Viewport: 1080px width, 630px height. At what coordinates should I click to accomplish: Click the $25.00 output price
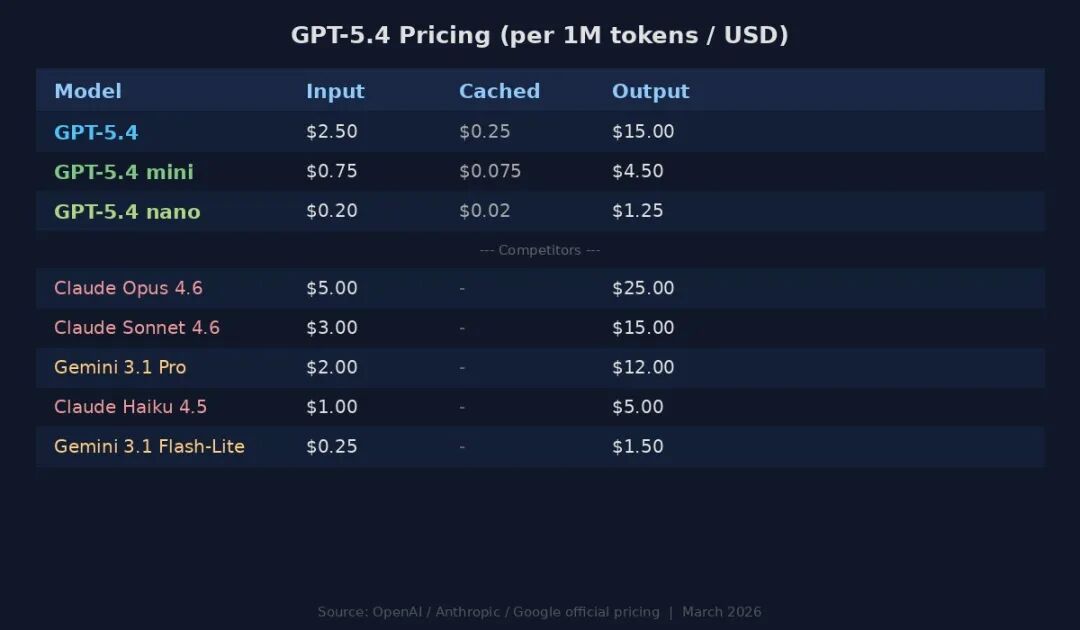(643, 288)
